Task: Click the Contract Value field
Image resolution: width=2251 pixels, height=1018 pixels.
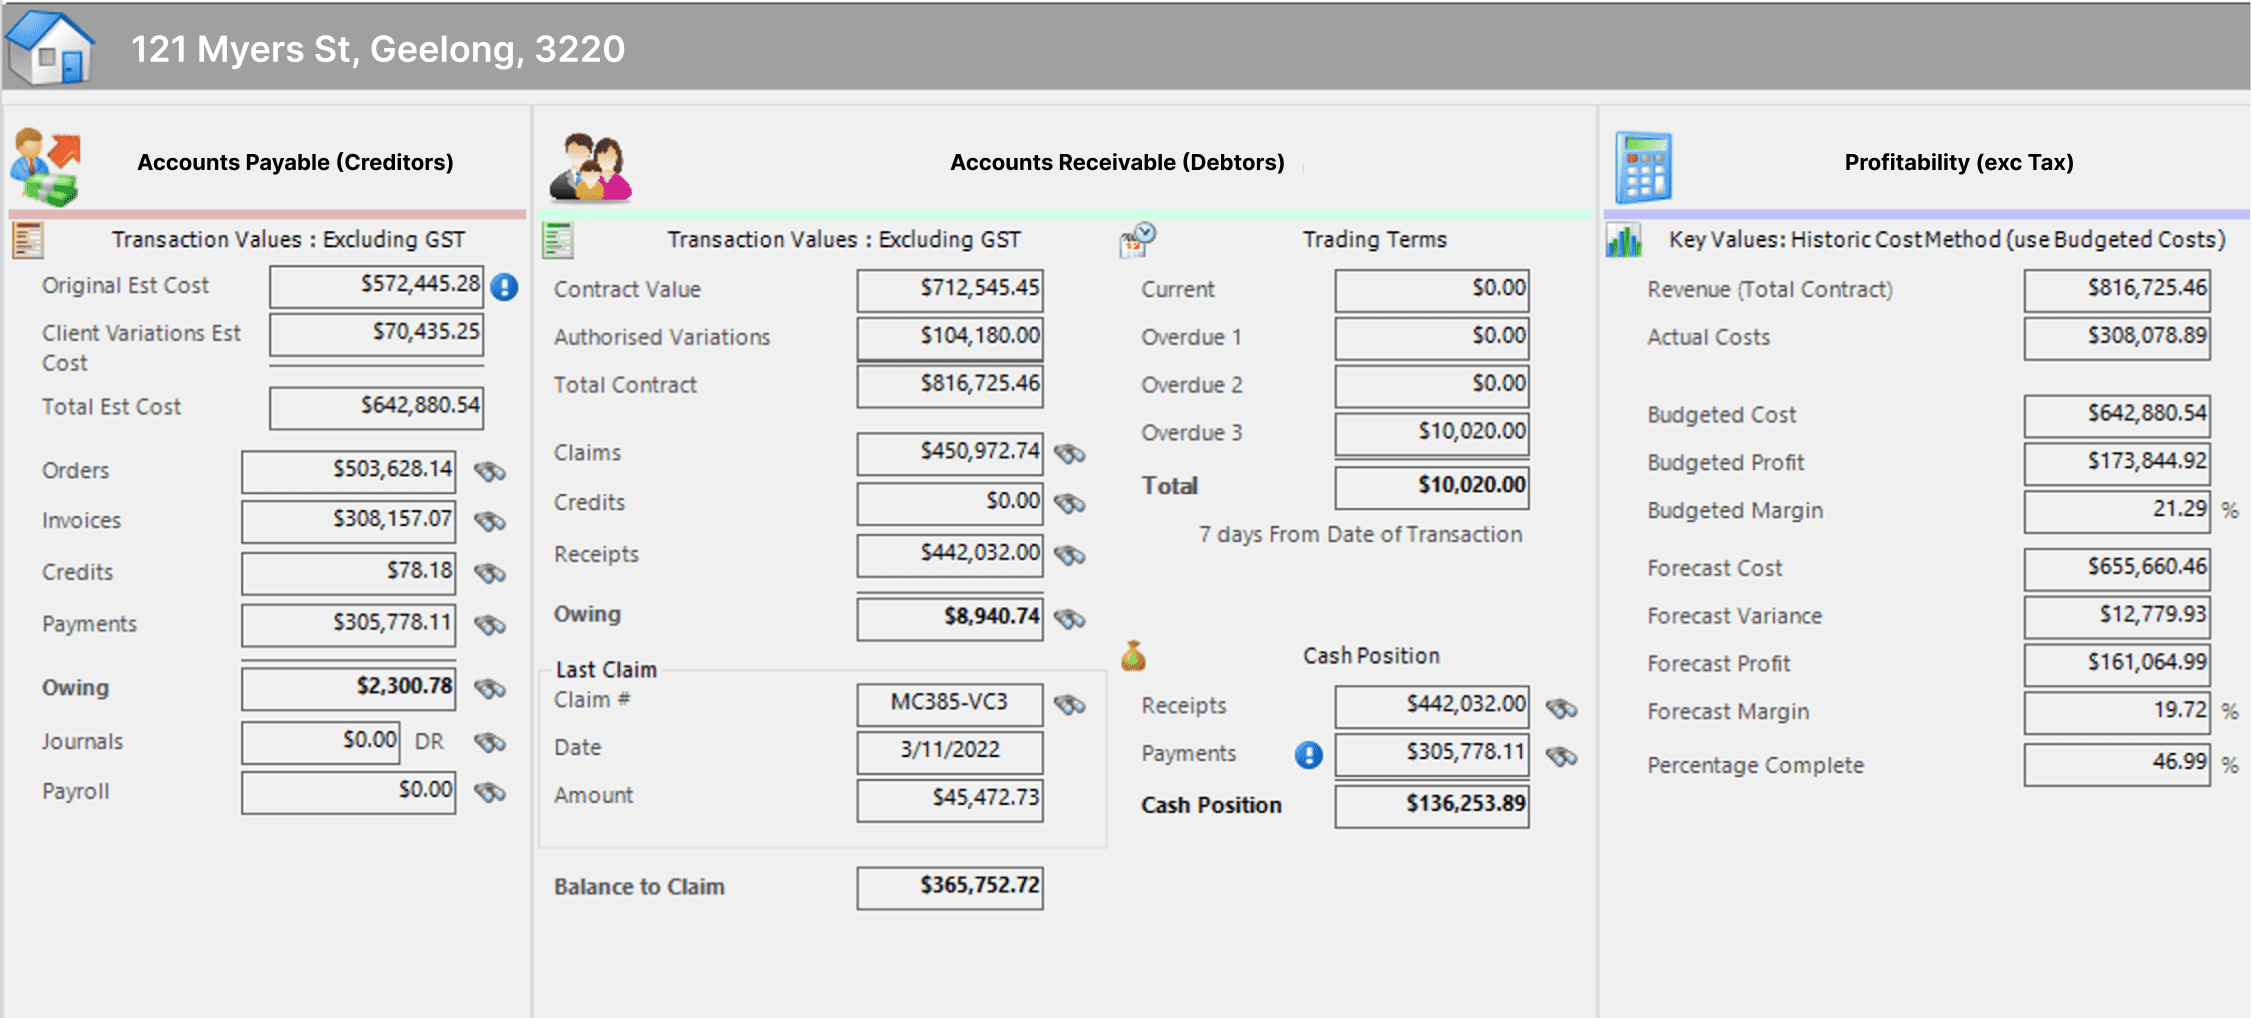Action: pyautogui.click(x=949, y=289)
